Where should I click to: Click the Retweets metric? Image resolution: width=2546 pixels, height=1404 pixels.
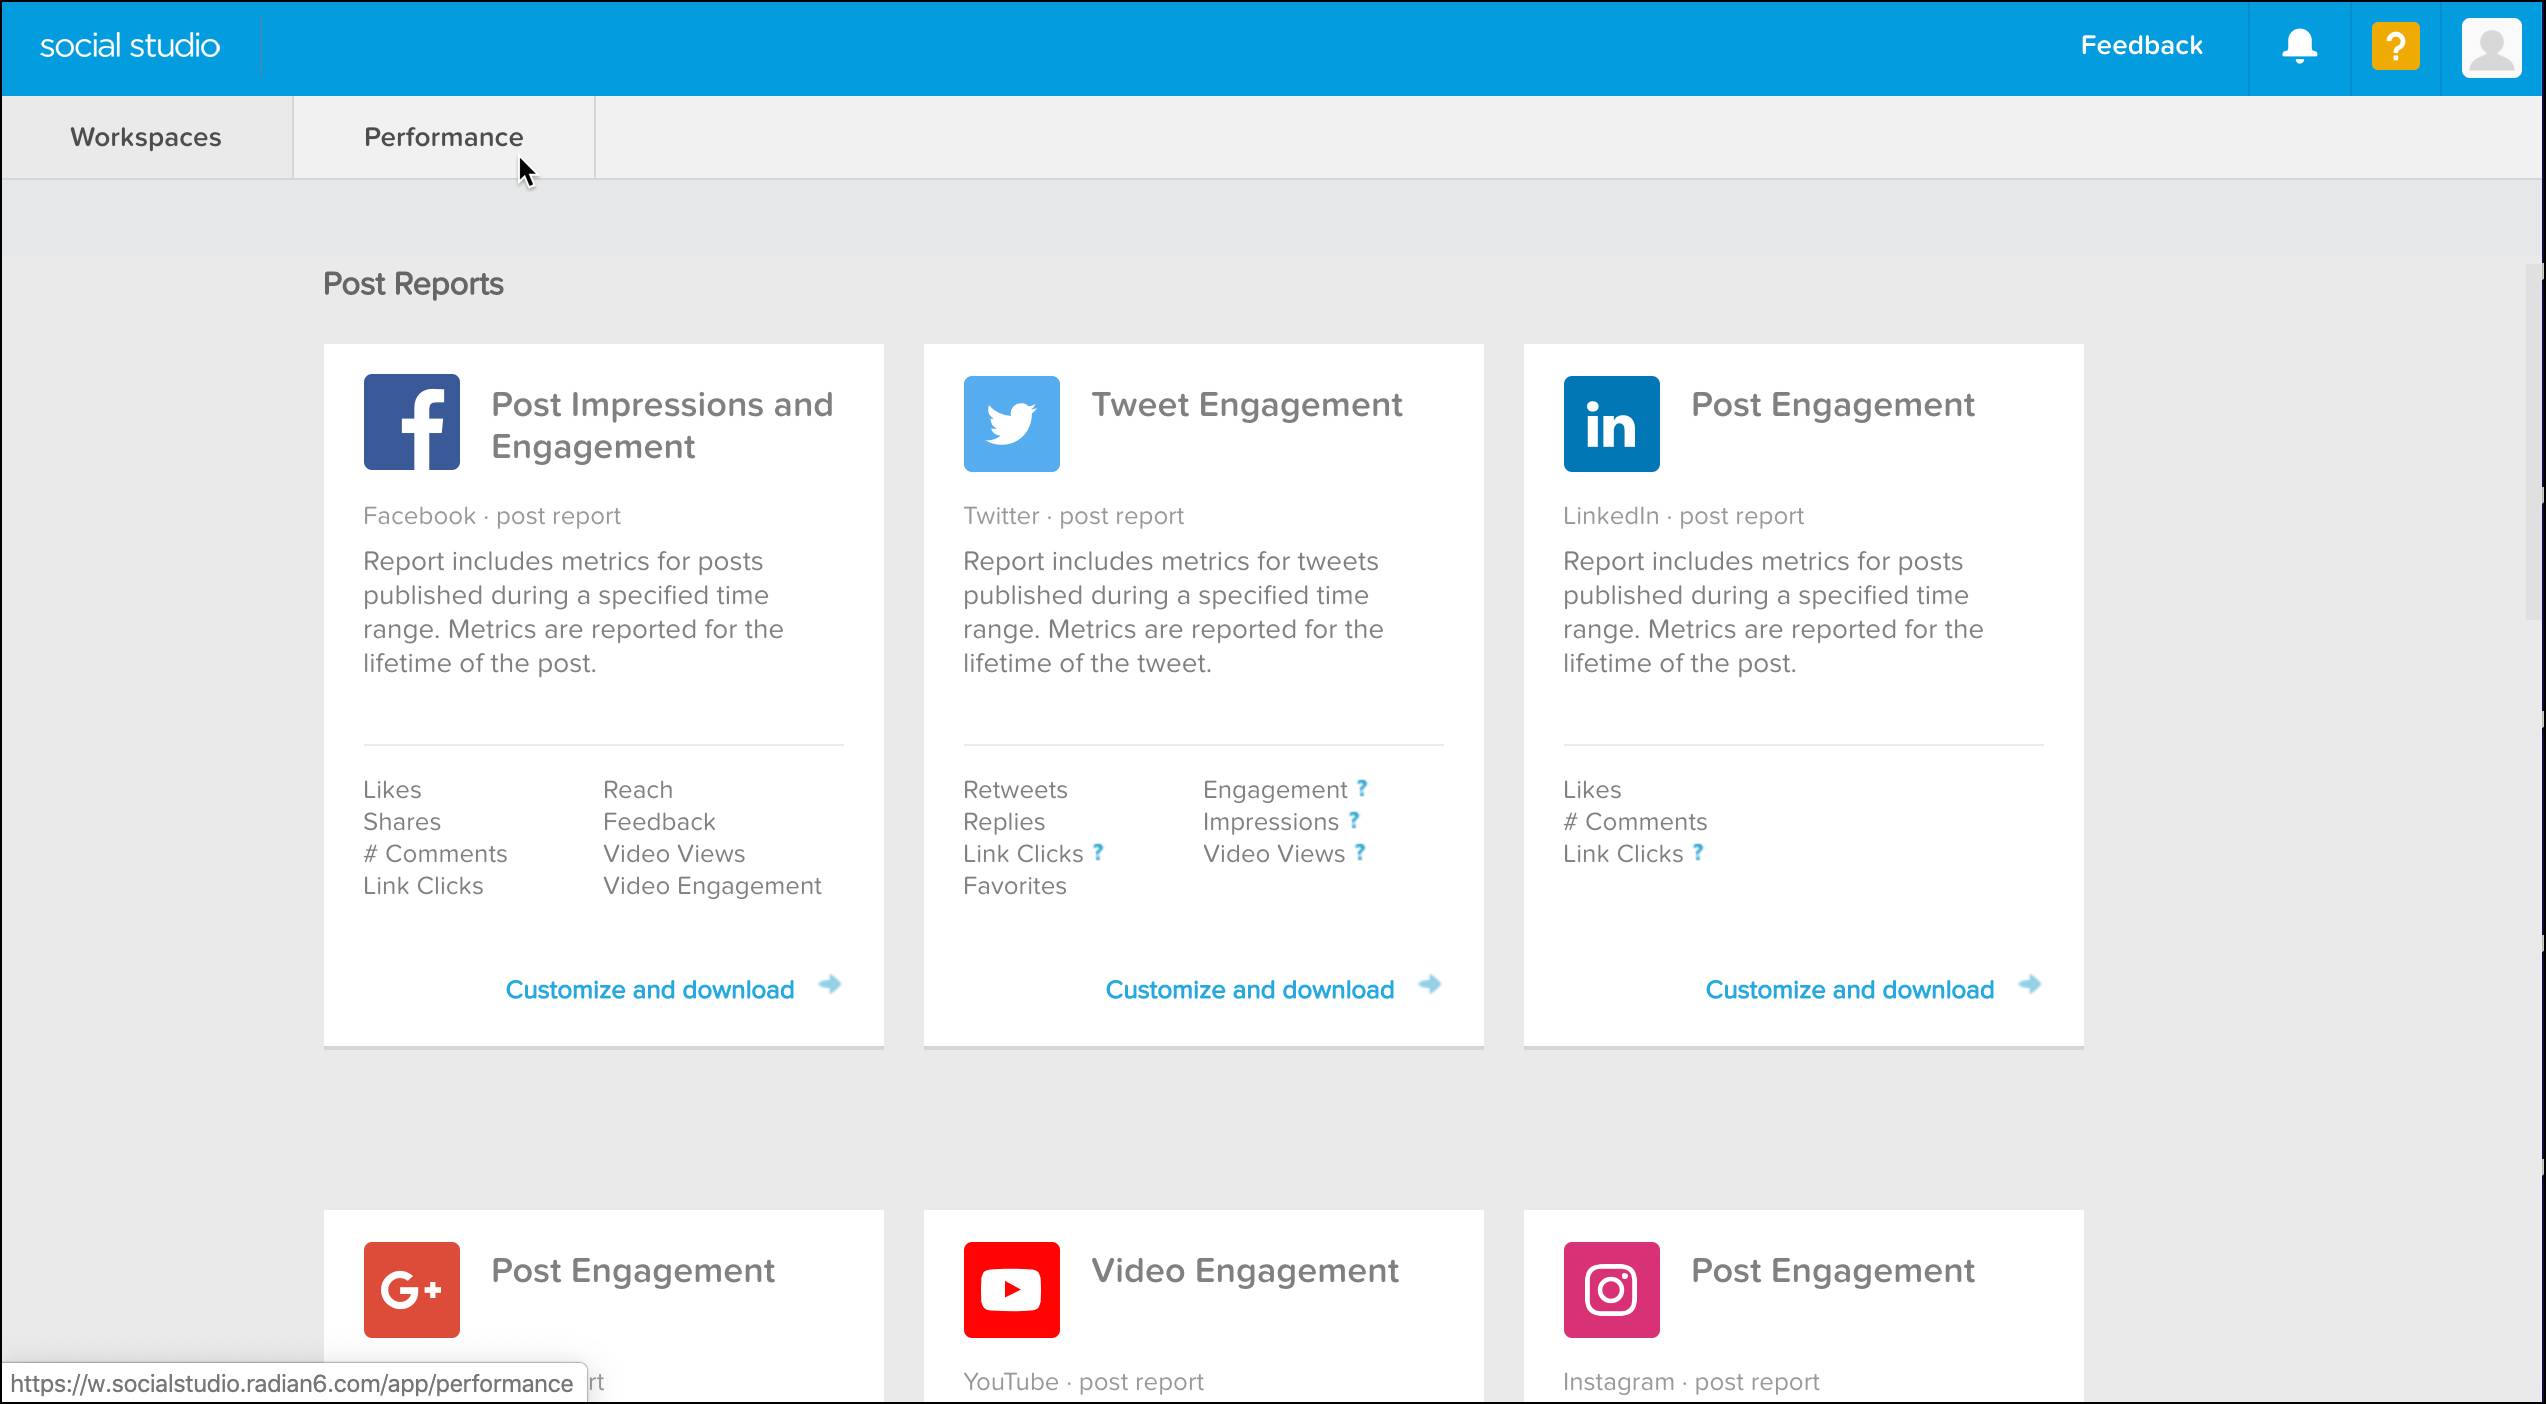(1015, 790)
